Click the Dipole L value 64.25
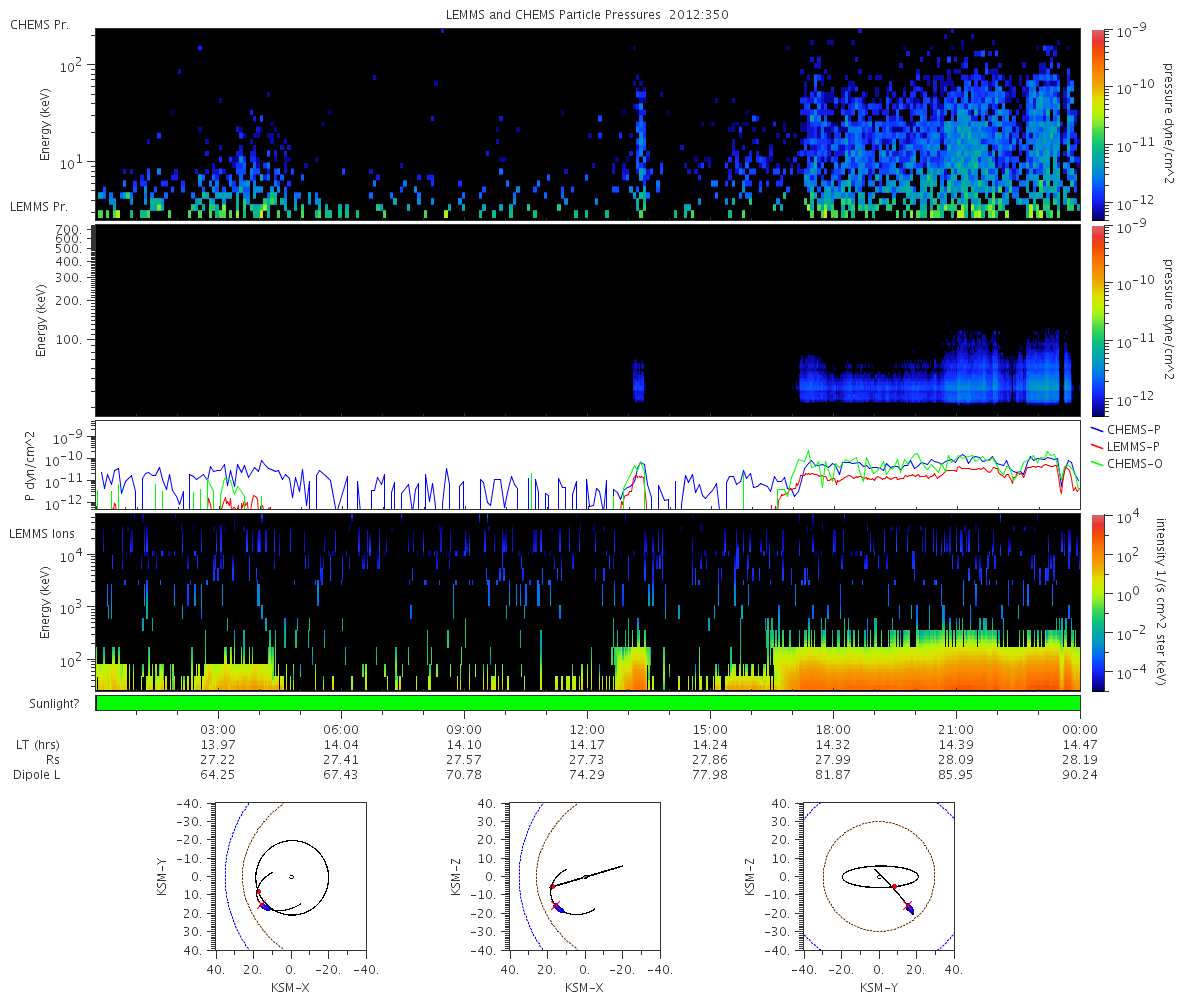This screenshot has height=1000, width=1200. pyautogui.click(x=218, y=775)
